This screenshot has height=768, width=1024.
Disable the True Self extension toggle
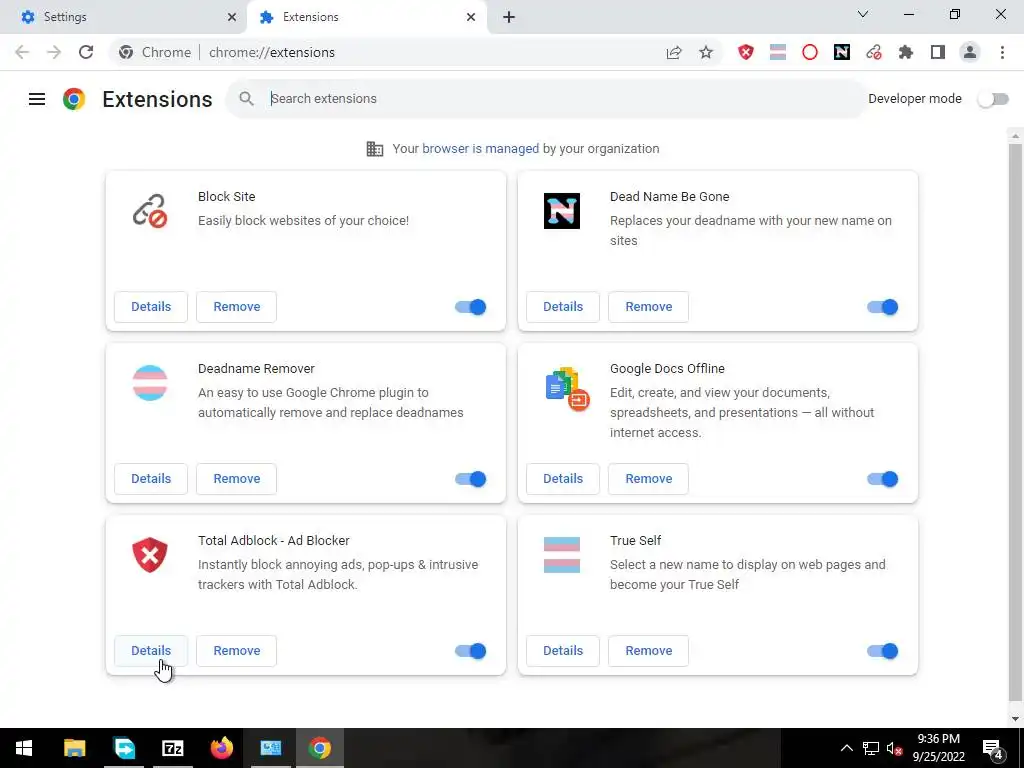point(883,650)
